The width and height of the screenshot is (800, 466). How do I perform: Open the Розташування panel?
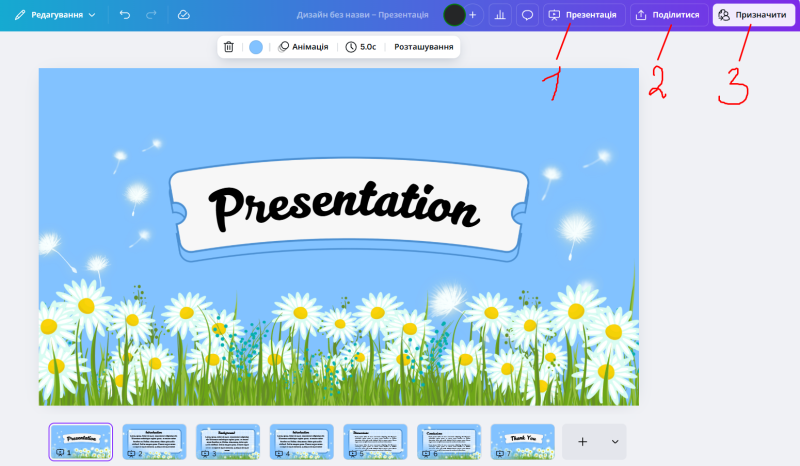click(423, 47)
